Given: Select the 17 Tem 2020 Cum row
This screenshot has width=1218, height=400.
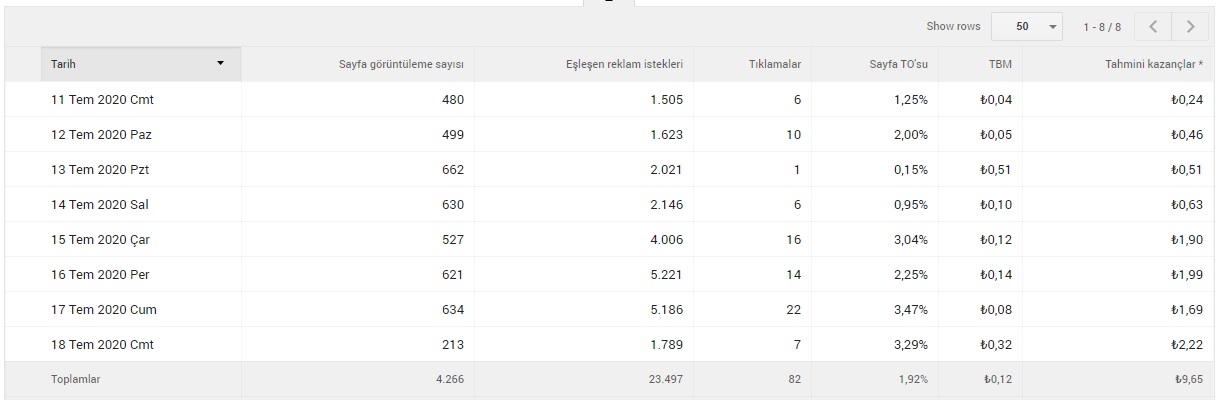Looking at the screenshot, I should coord(609,310).
